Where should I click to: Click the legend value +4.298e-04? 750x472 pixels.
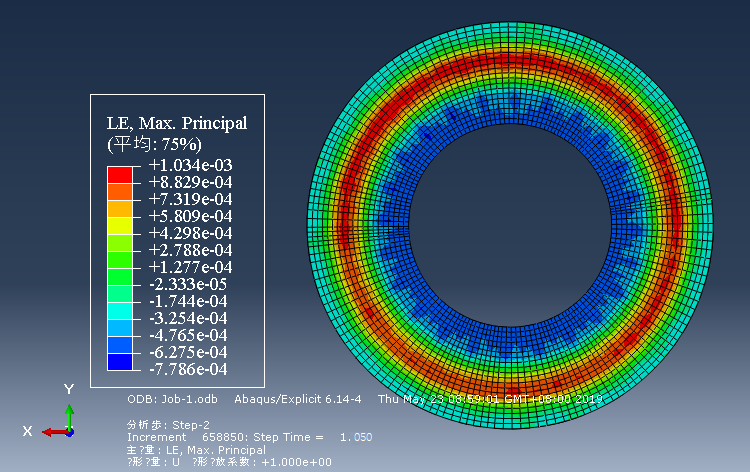pyautogui.click(x=190, y=233)
